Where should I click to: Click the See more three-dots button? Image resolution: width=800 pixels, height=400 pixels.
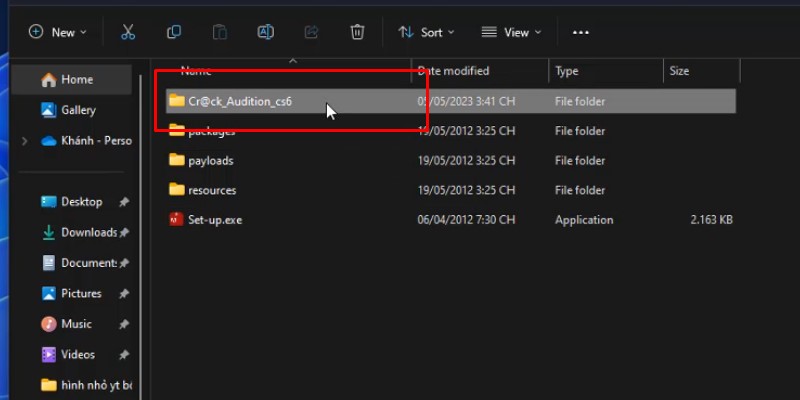581,32
